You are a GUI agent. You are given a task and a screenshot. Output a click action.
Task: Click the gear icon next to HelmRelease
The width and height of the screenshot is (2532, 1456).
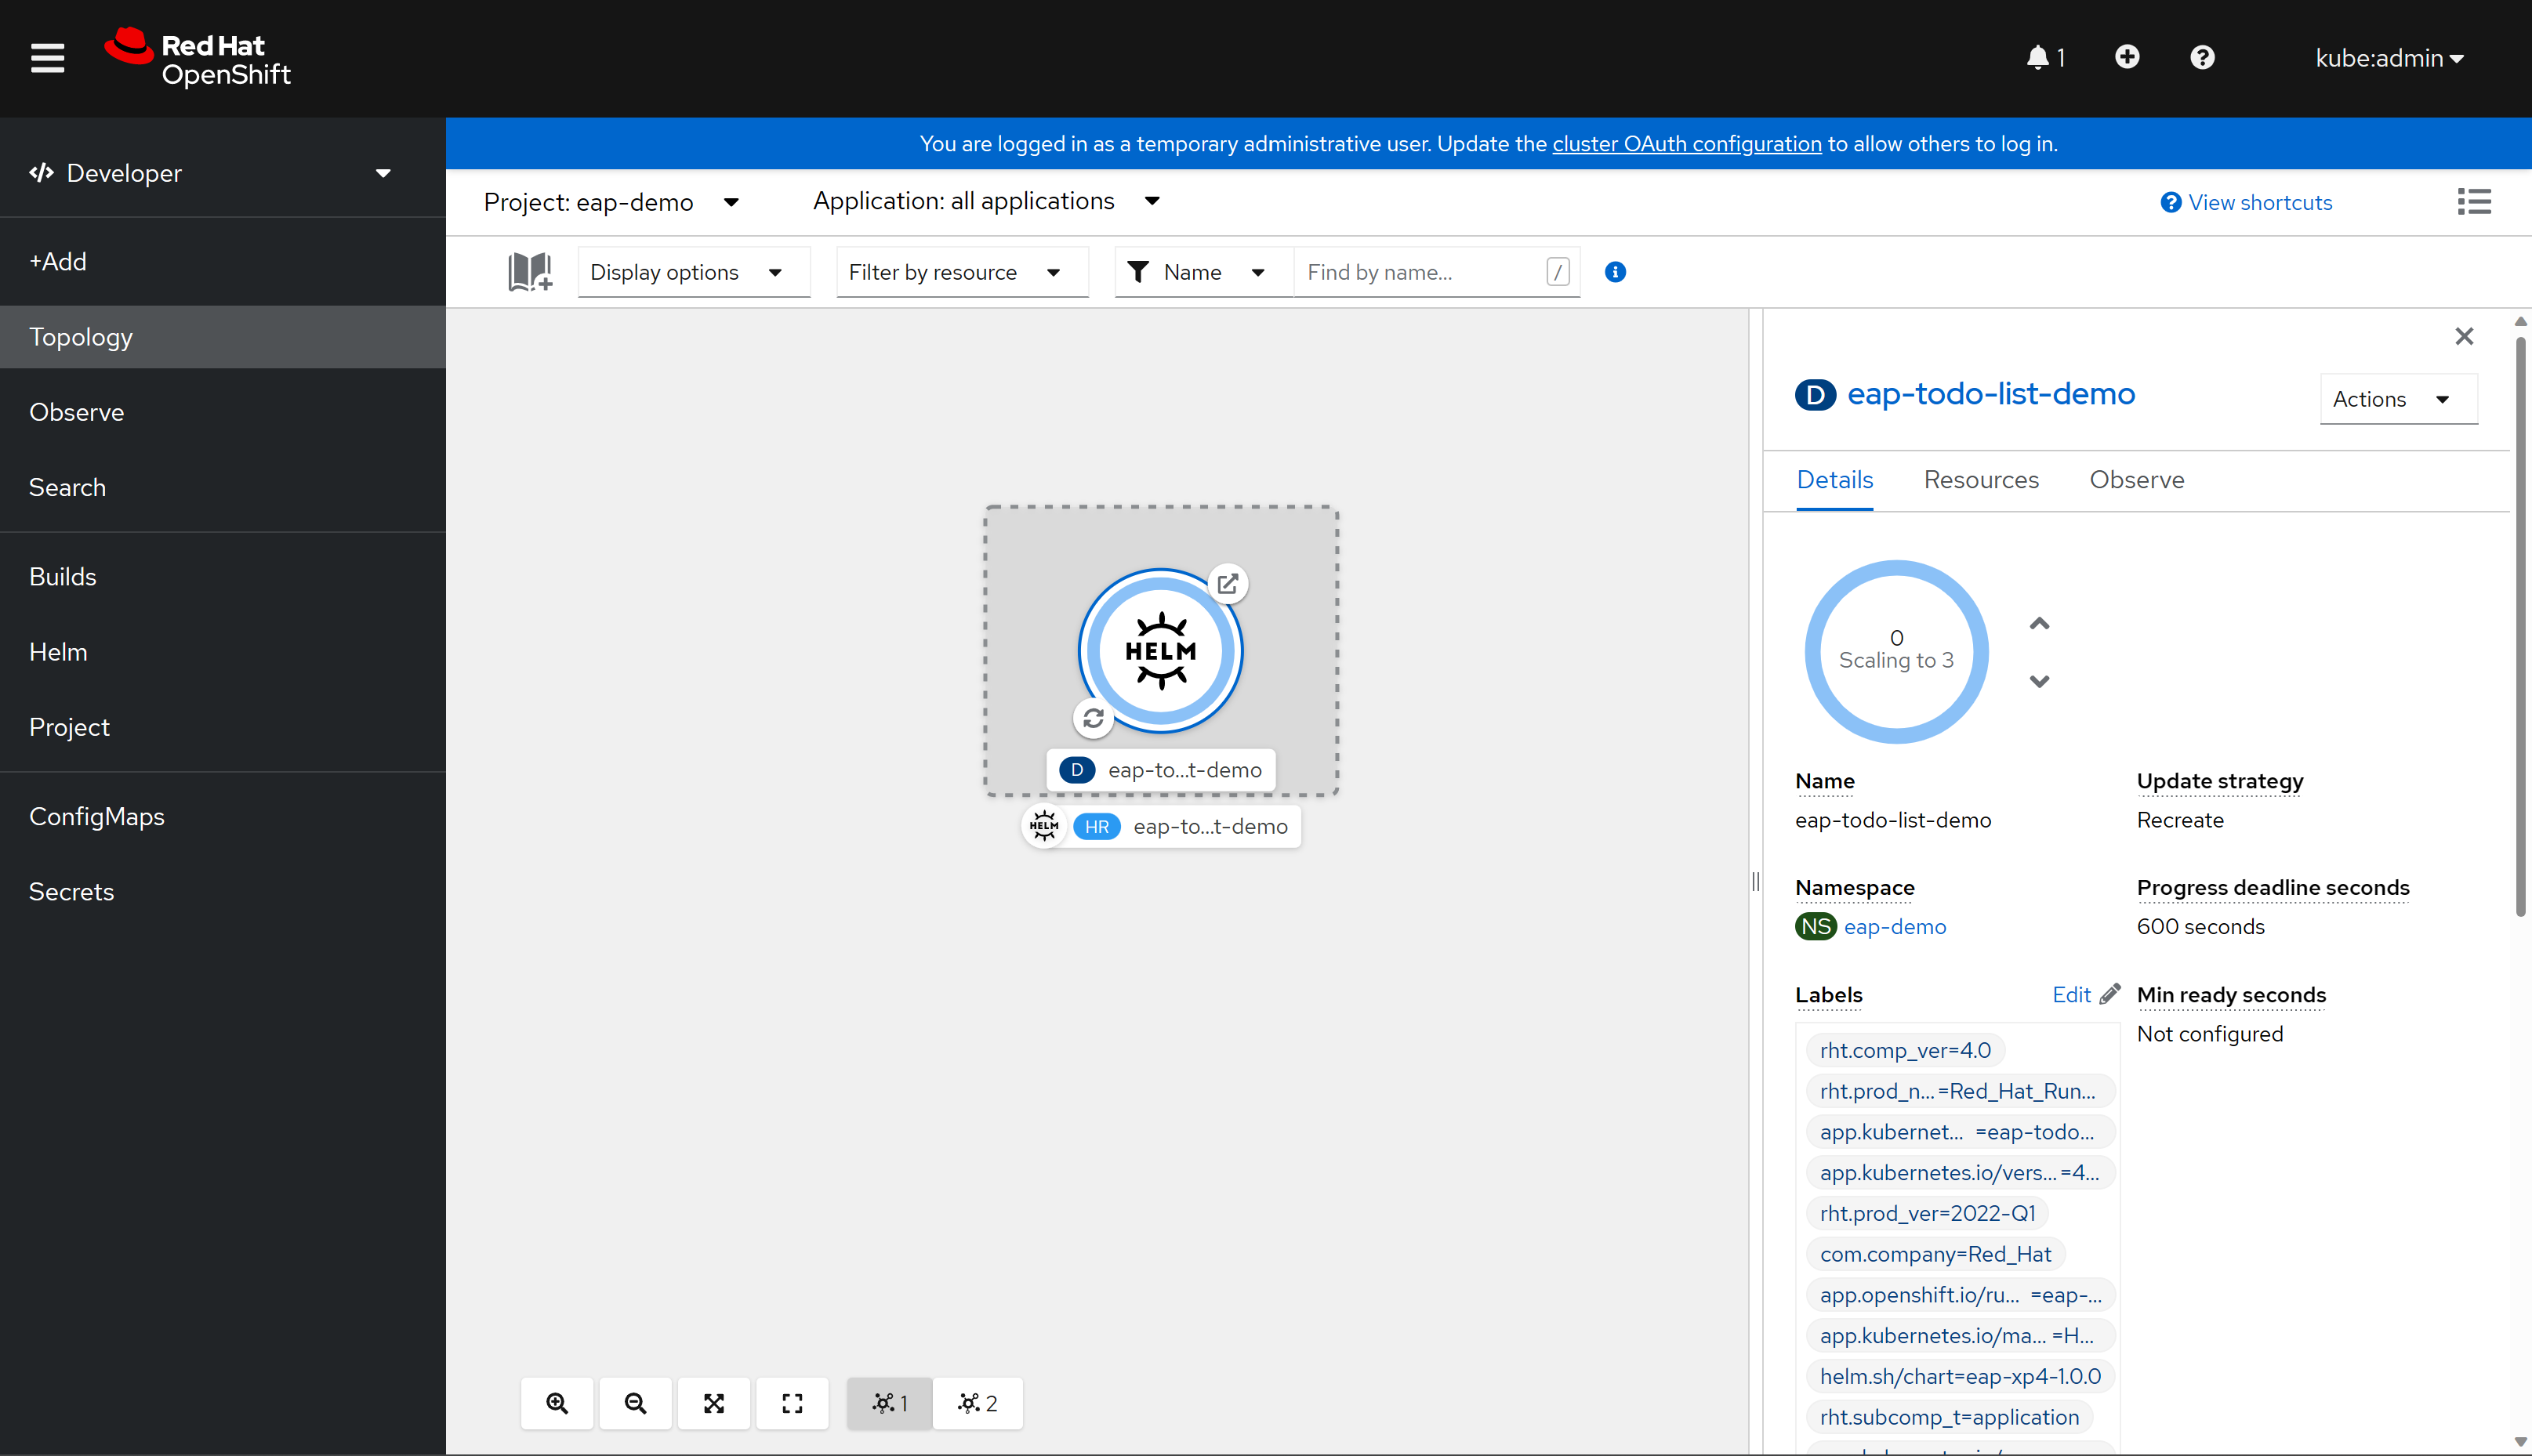point(1045,827)
